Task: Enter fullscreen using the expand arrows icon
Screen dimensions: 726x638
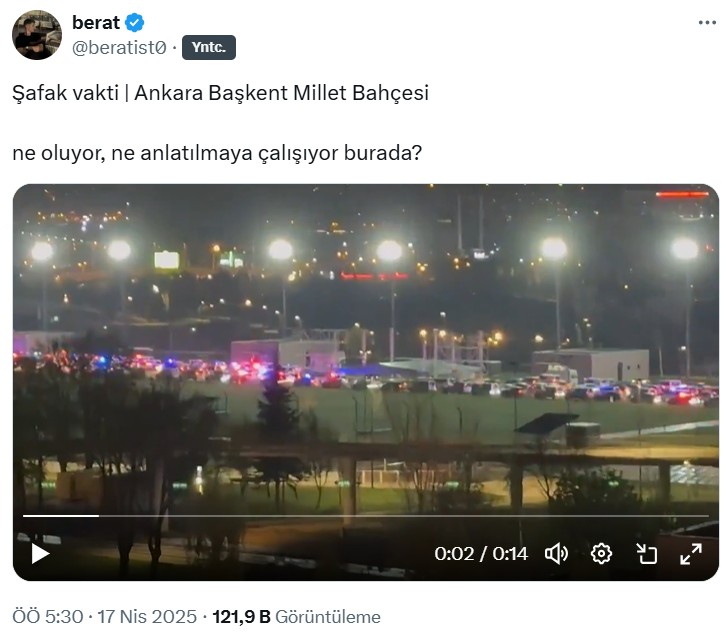Action: click(x=691, y=554)
